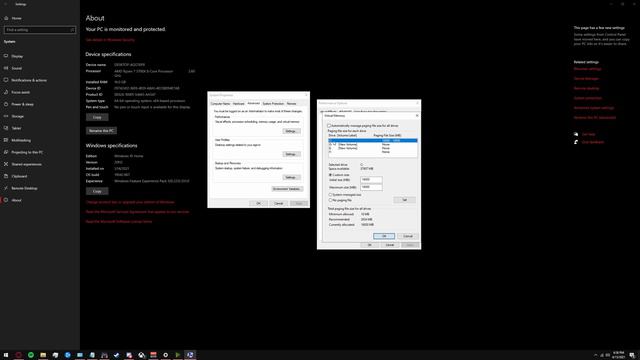Open Power & sleep in sidebar
The image size is (640, 360).
pos(22,104)
